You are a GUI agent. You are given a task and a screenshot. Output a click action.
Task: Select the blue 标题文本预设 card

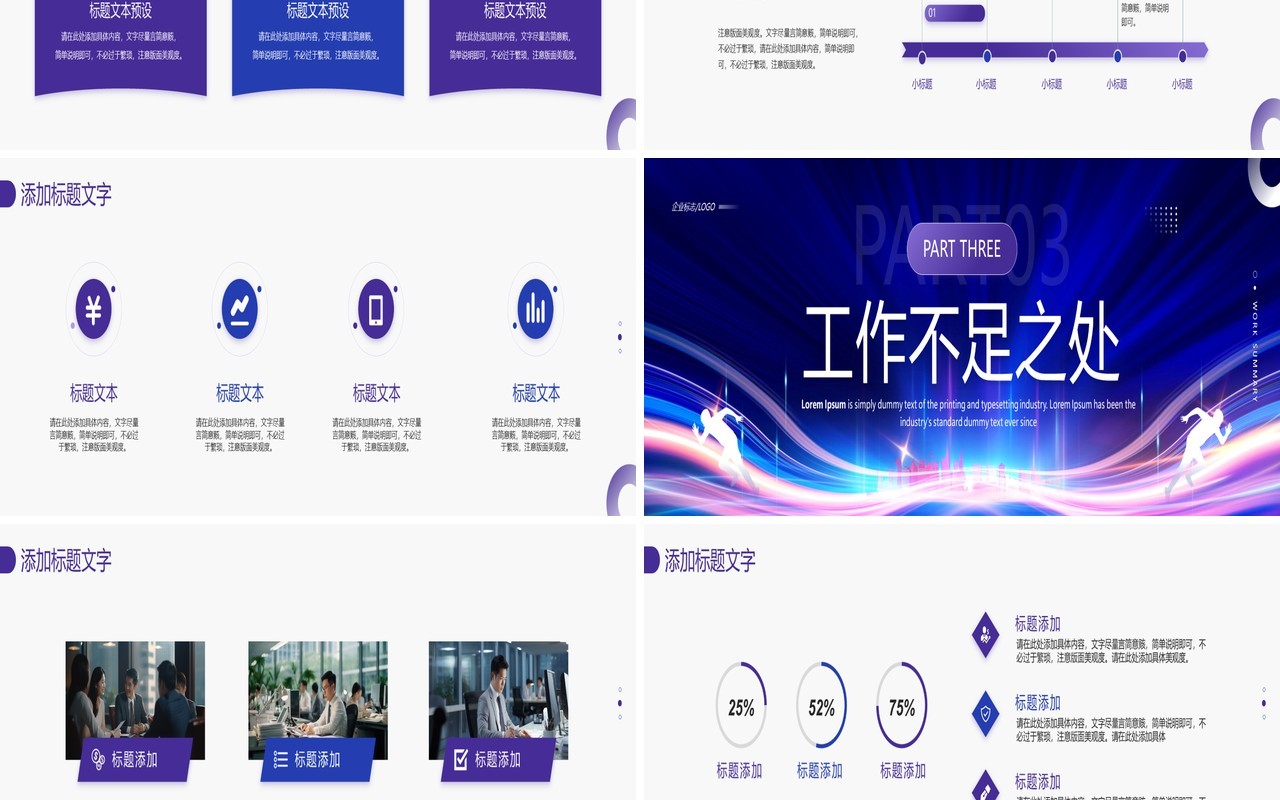tap(318, 48)
